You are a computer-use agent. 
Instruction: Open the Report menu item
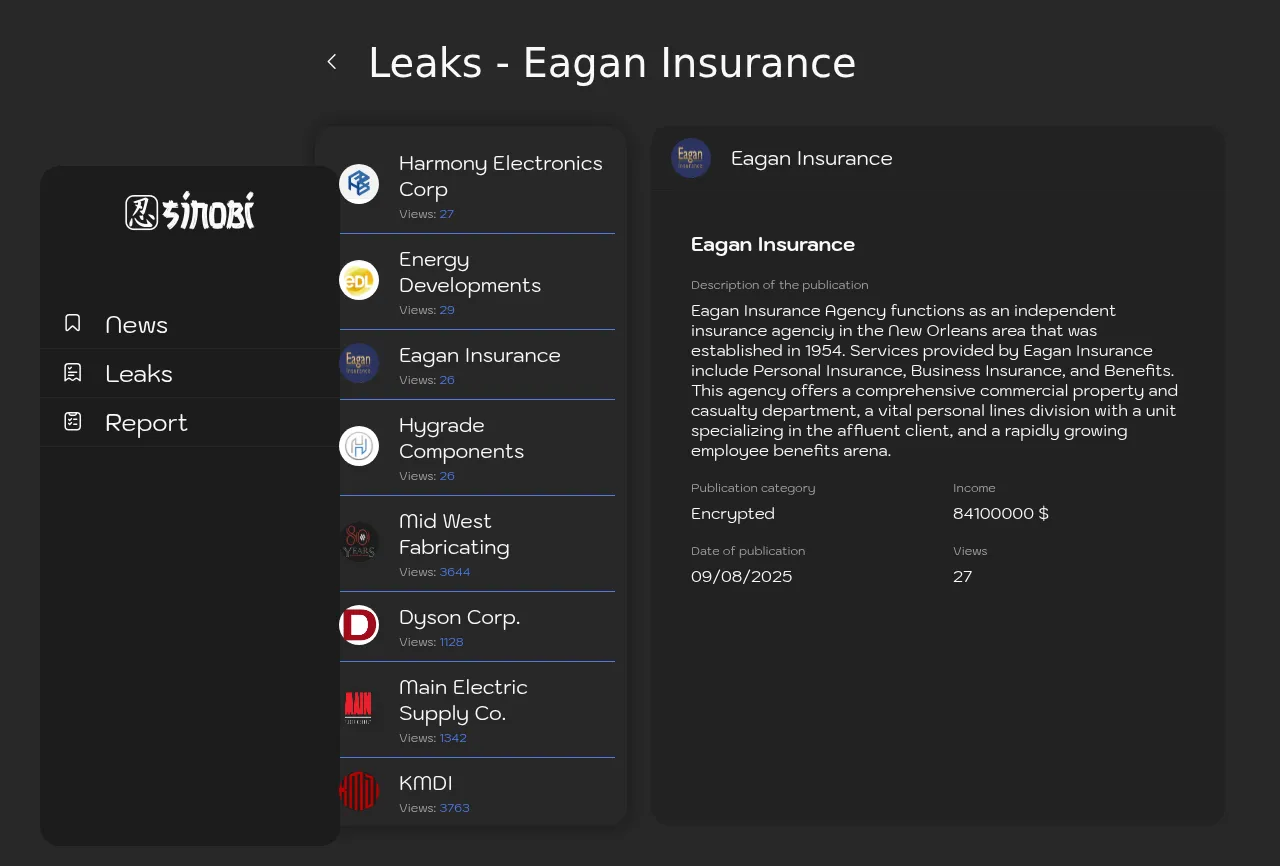[146, 423]
